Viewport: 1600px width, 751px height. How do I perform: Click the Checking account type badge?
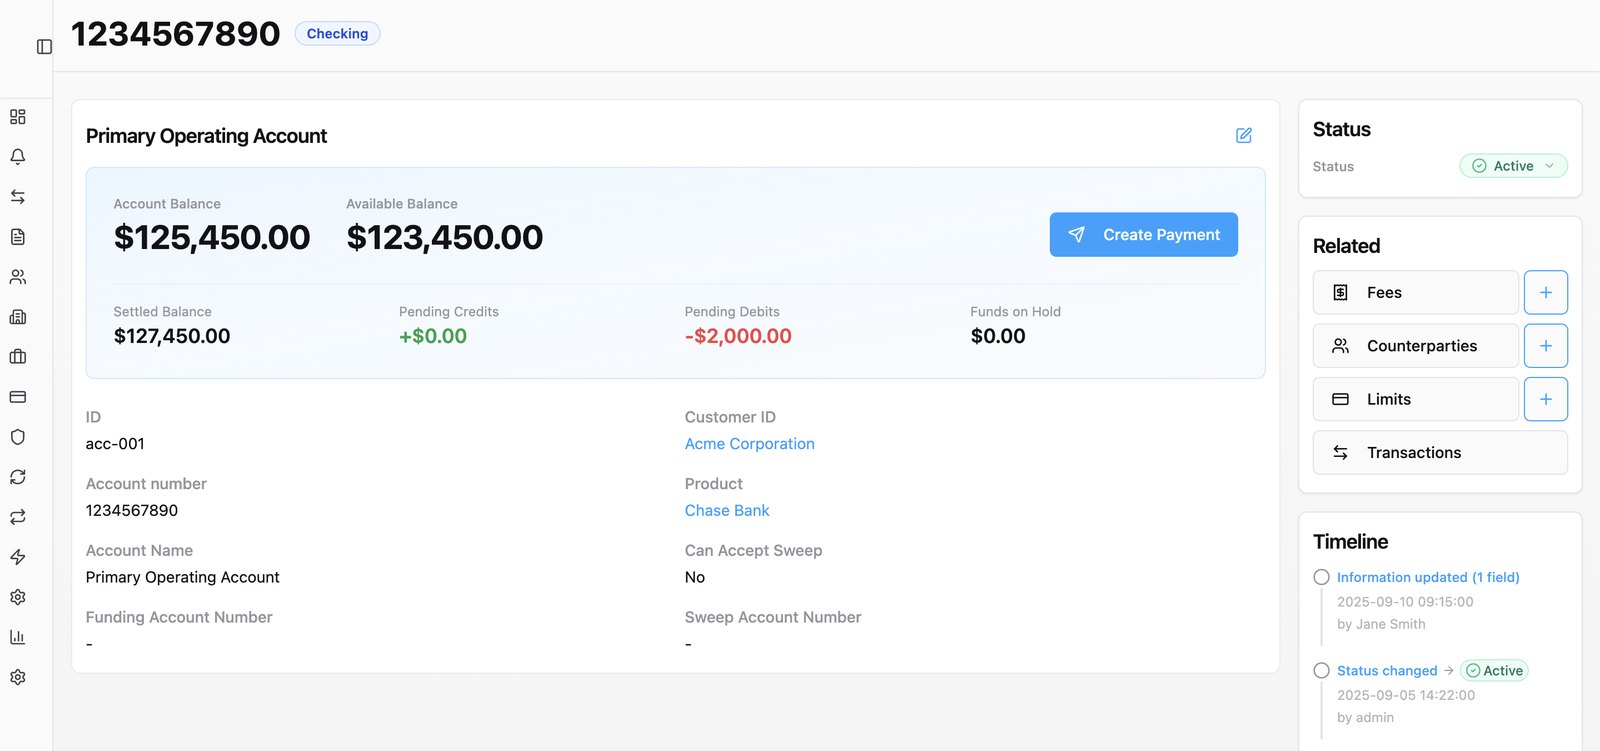[x=337, y=34]
